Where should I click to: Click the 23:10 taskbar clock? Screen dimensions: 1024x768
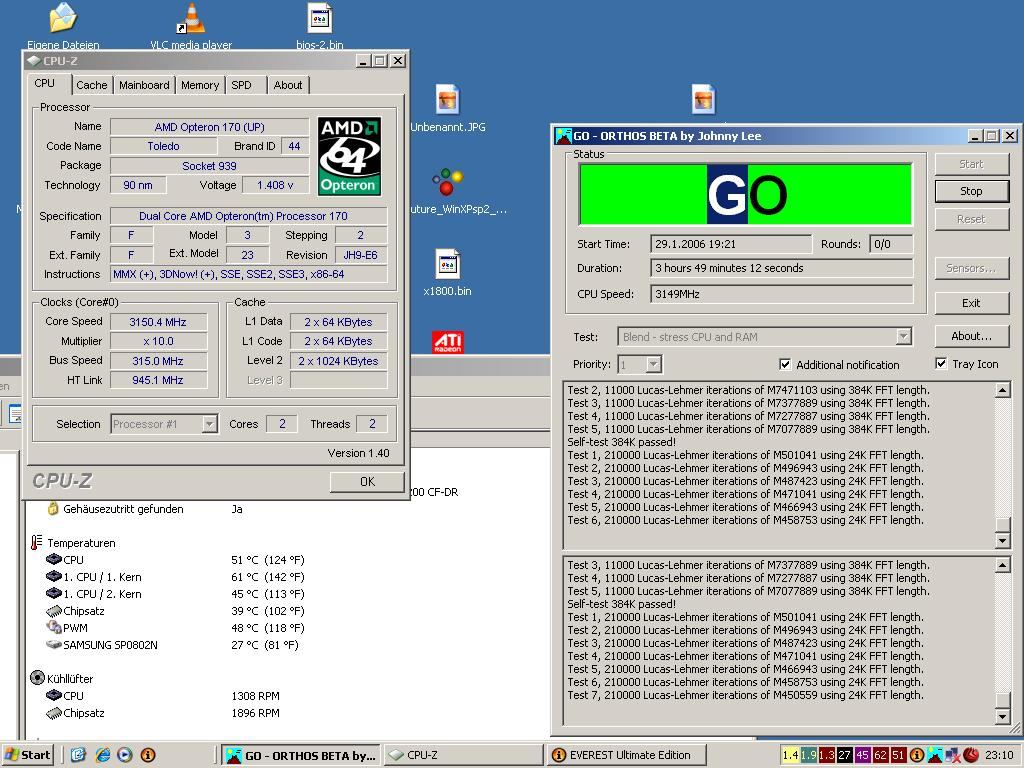(x=999, y=756)
